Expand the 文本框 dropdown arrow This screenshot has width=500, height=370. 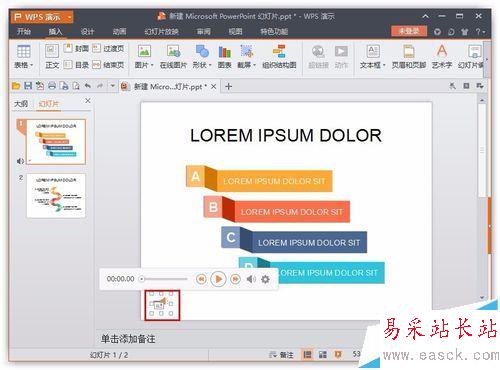384,65
